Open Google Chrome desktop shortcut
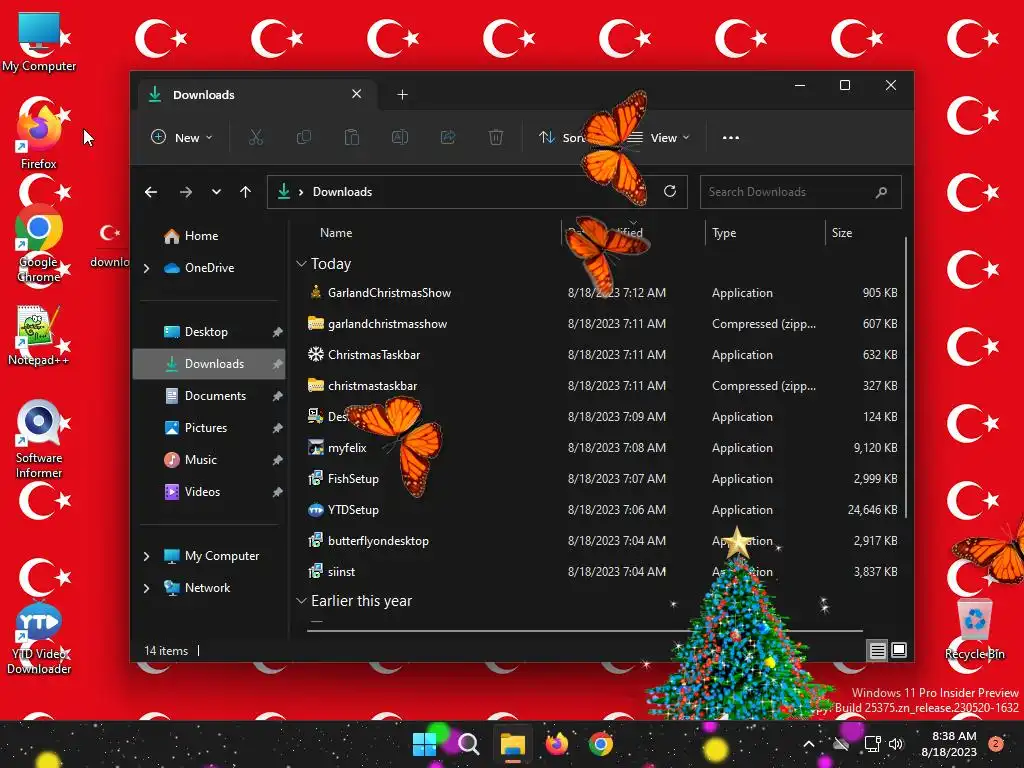Screen dimensions: 1024x768 tap(39, 245)
